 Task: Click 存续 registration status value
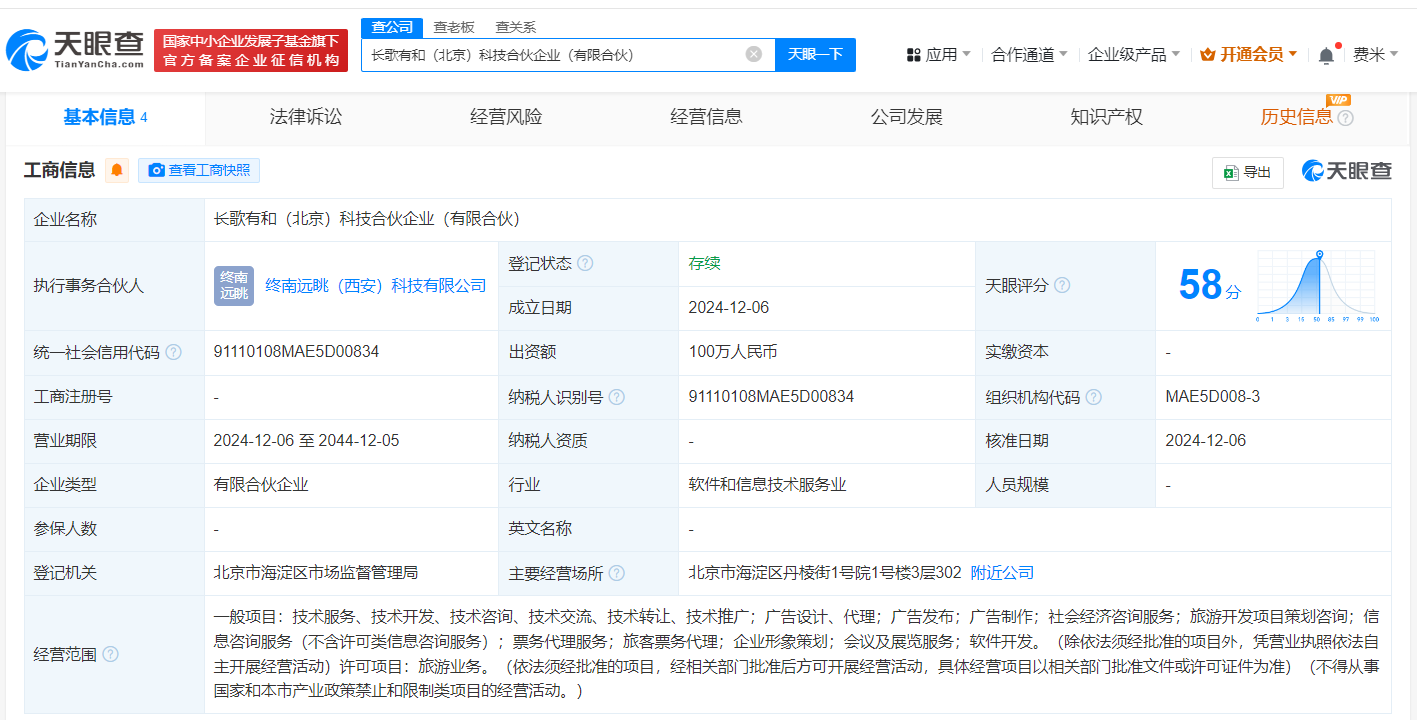click(x=704, y=263)
